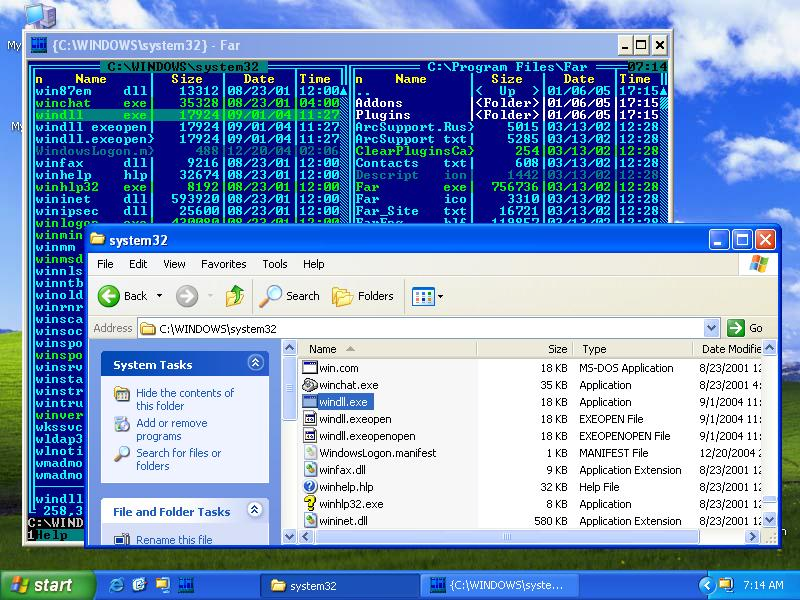Select winfax dll row in Far panel
Viewport: 800px width, 600px height.
pos(187,163)
